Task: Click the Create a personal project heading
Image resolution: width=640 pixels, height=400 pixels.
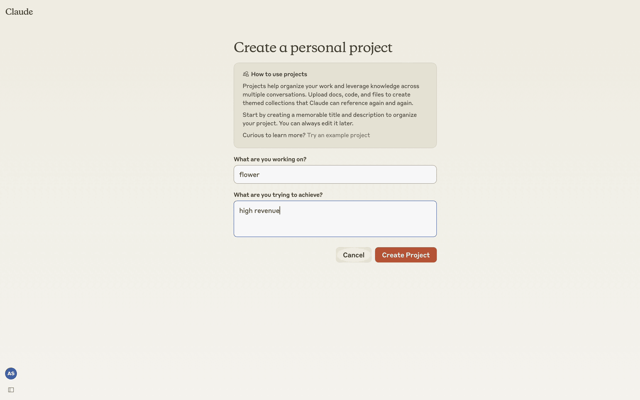Action: click(x=313, y=47)
